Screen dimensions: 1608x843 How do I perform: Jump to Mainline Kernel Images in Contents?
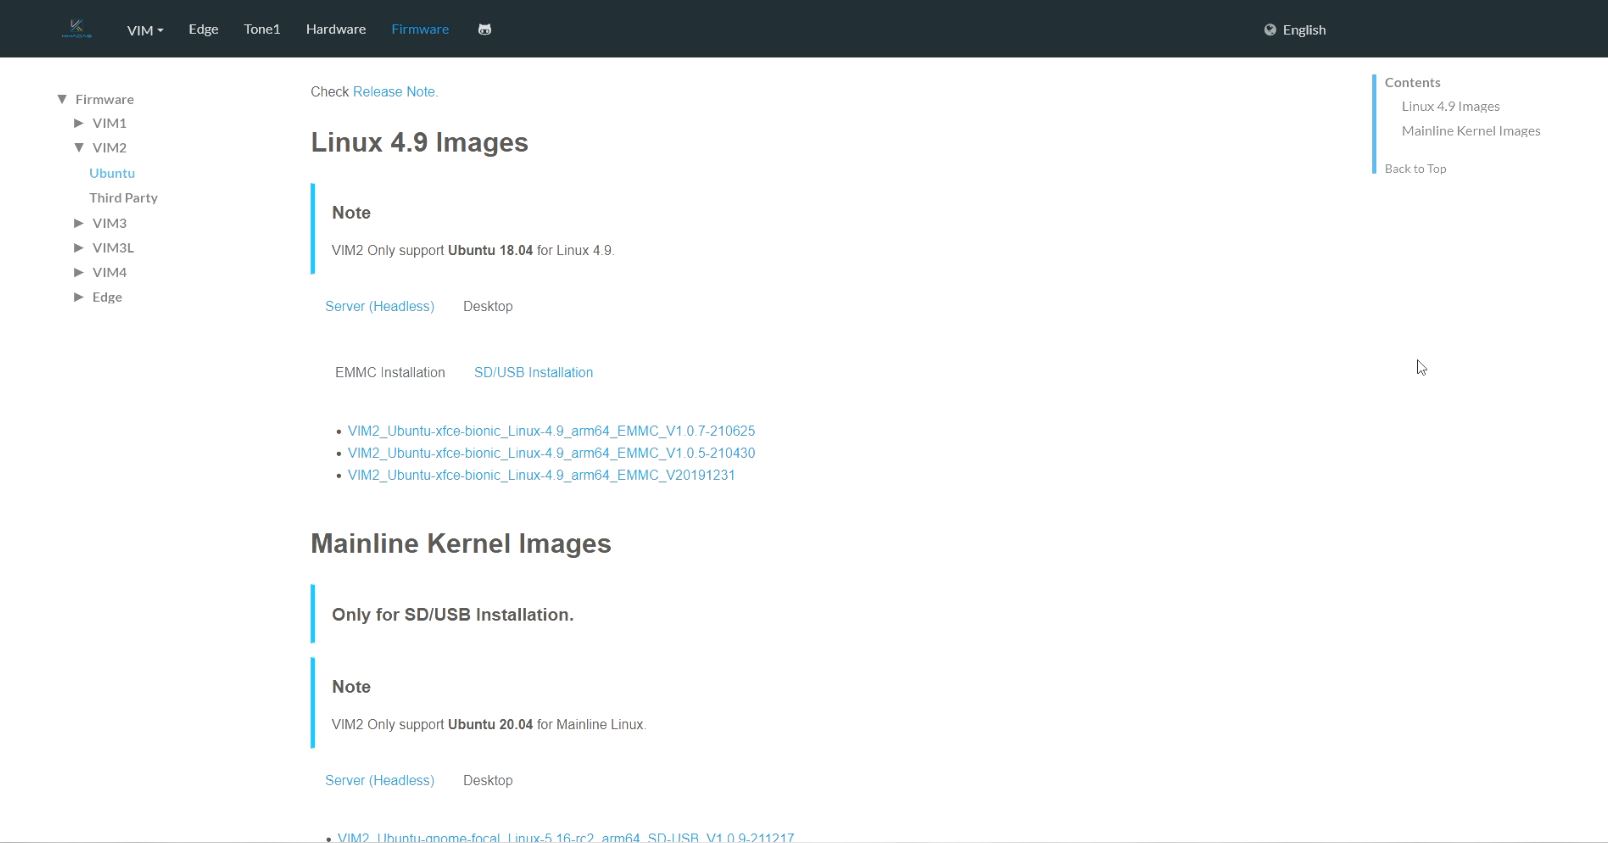(x=1470, y=131)
